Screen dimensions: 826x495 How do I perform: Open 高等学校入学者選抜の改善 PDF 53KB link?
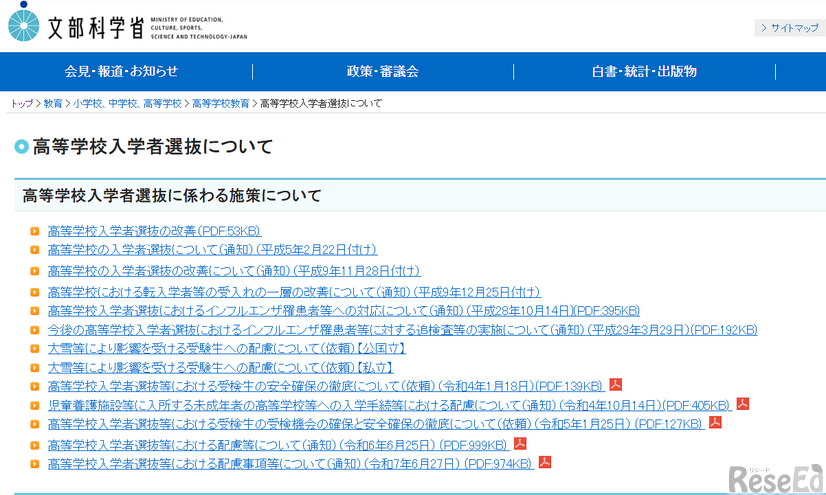pos(153,231)
